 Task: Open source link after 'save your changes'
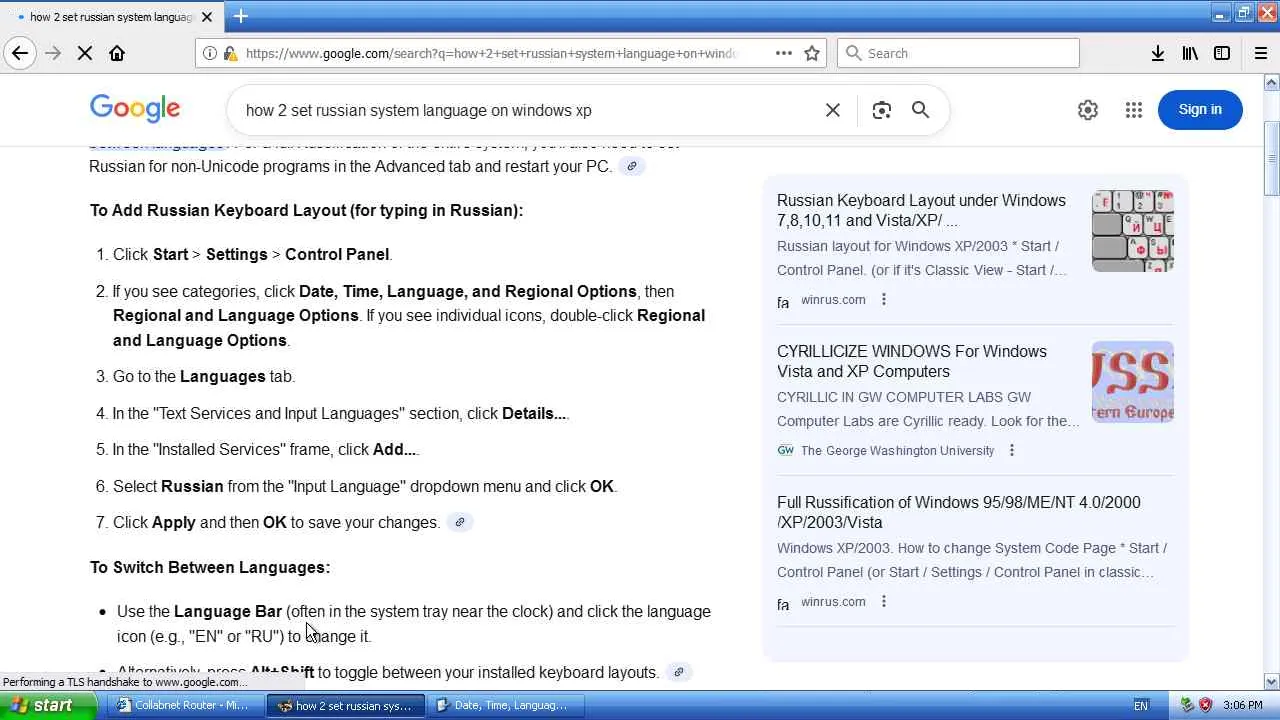point(460,522)
